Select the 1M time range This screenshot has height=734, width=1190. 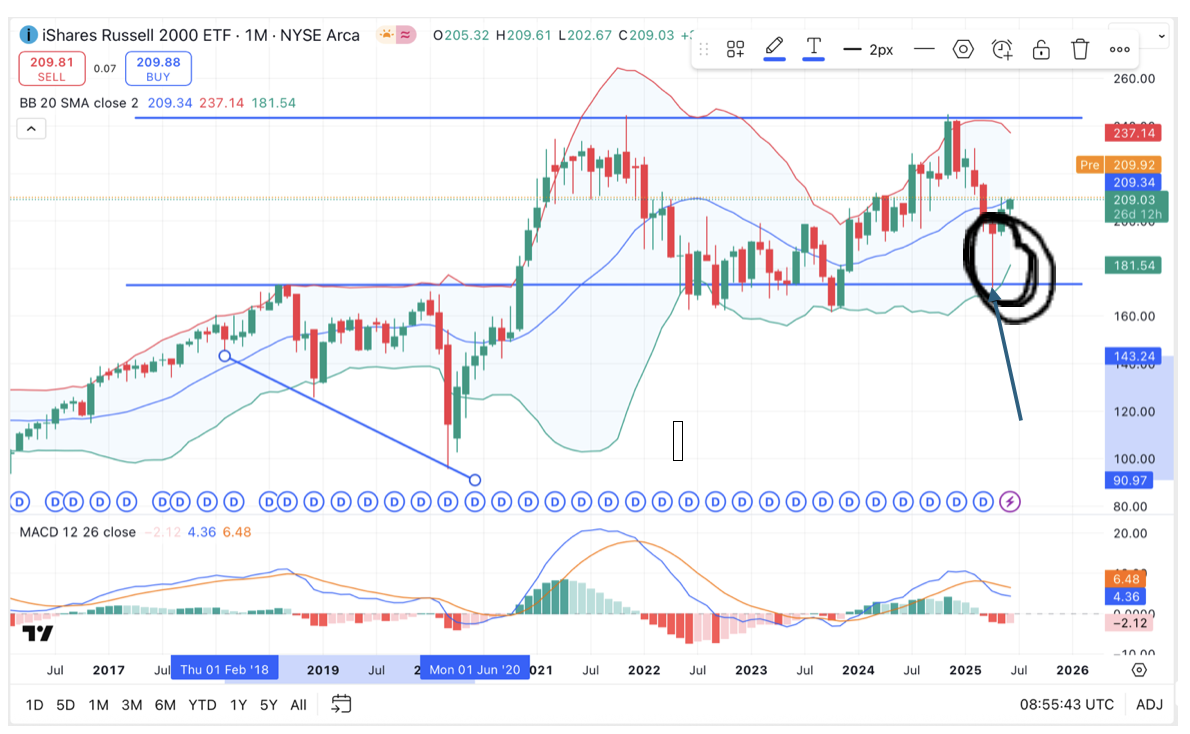(x=98, y=705)
